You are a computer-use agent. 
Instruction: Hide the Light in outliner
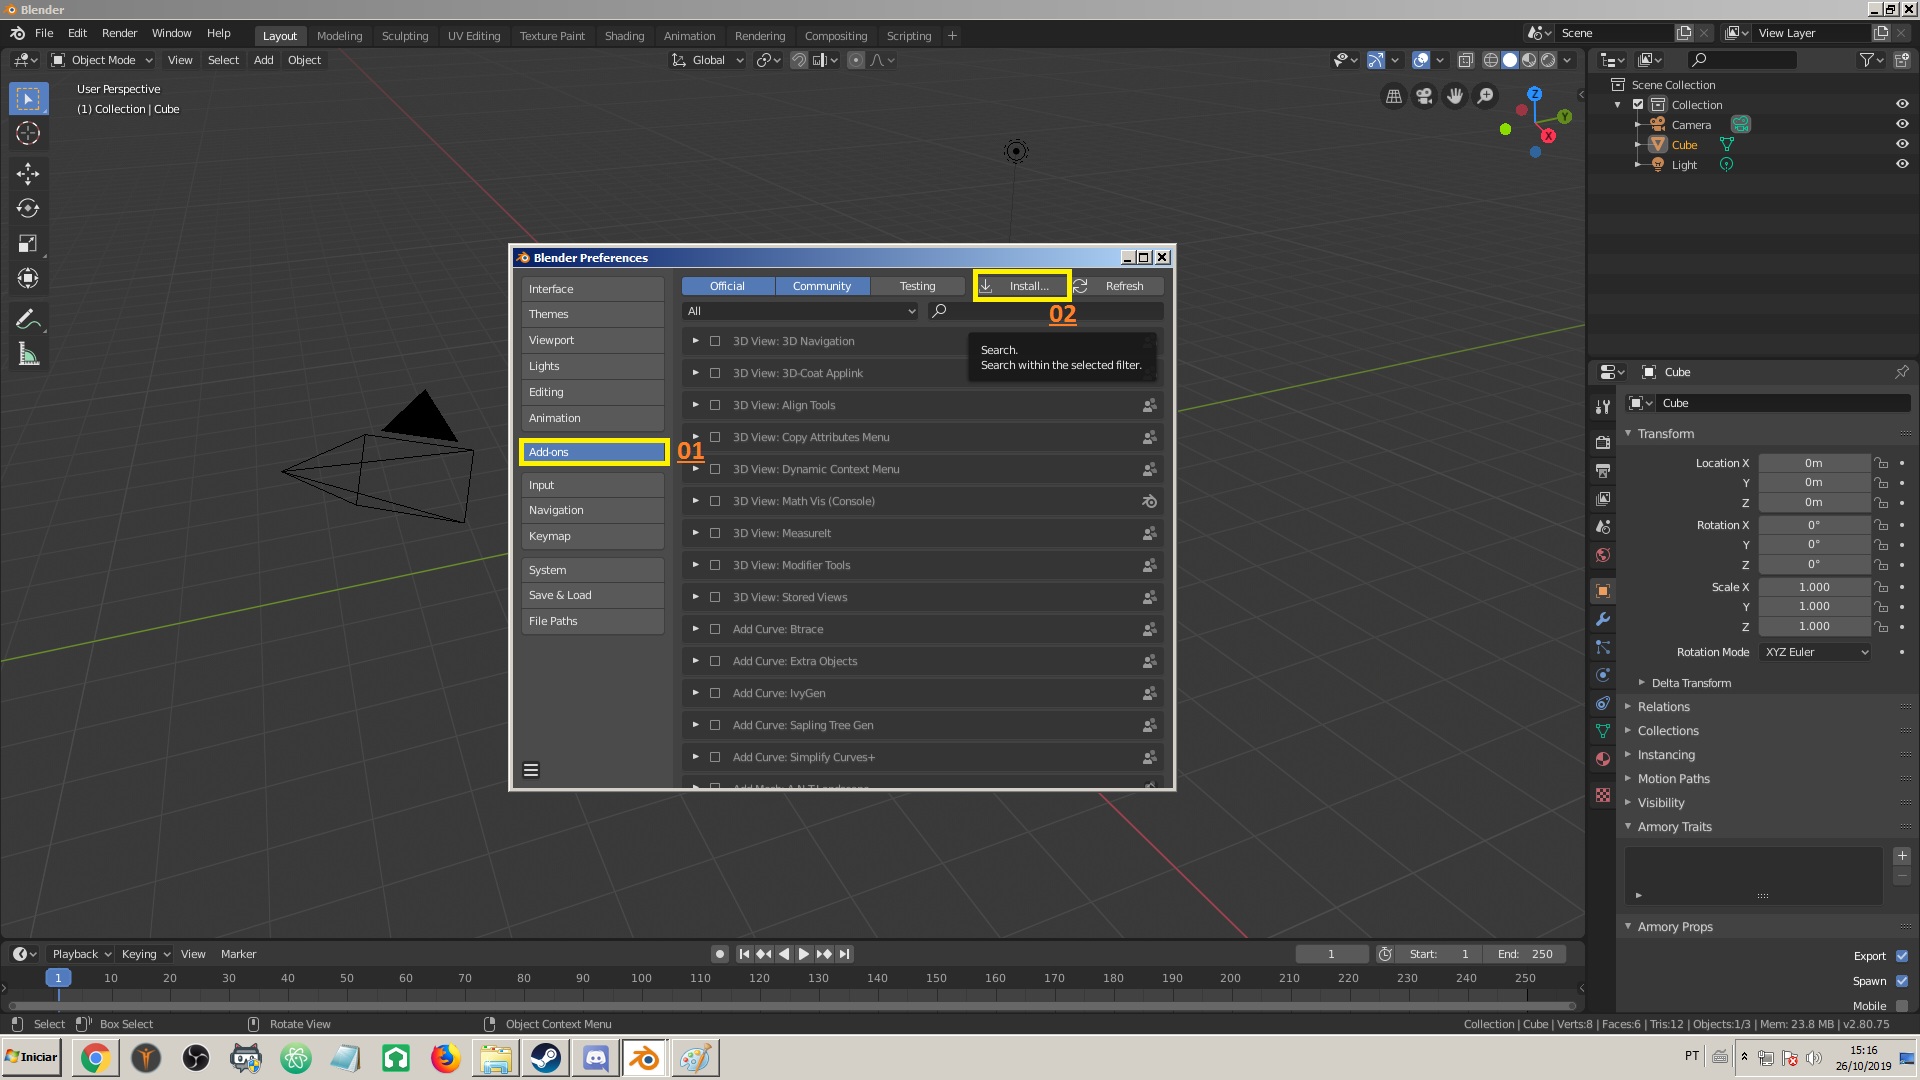click(1902, 164)
